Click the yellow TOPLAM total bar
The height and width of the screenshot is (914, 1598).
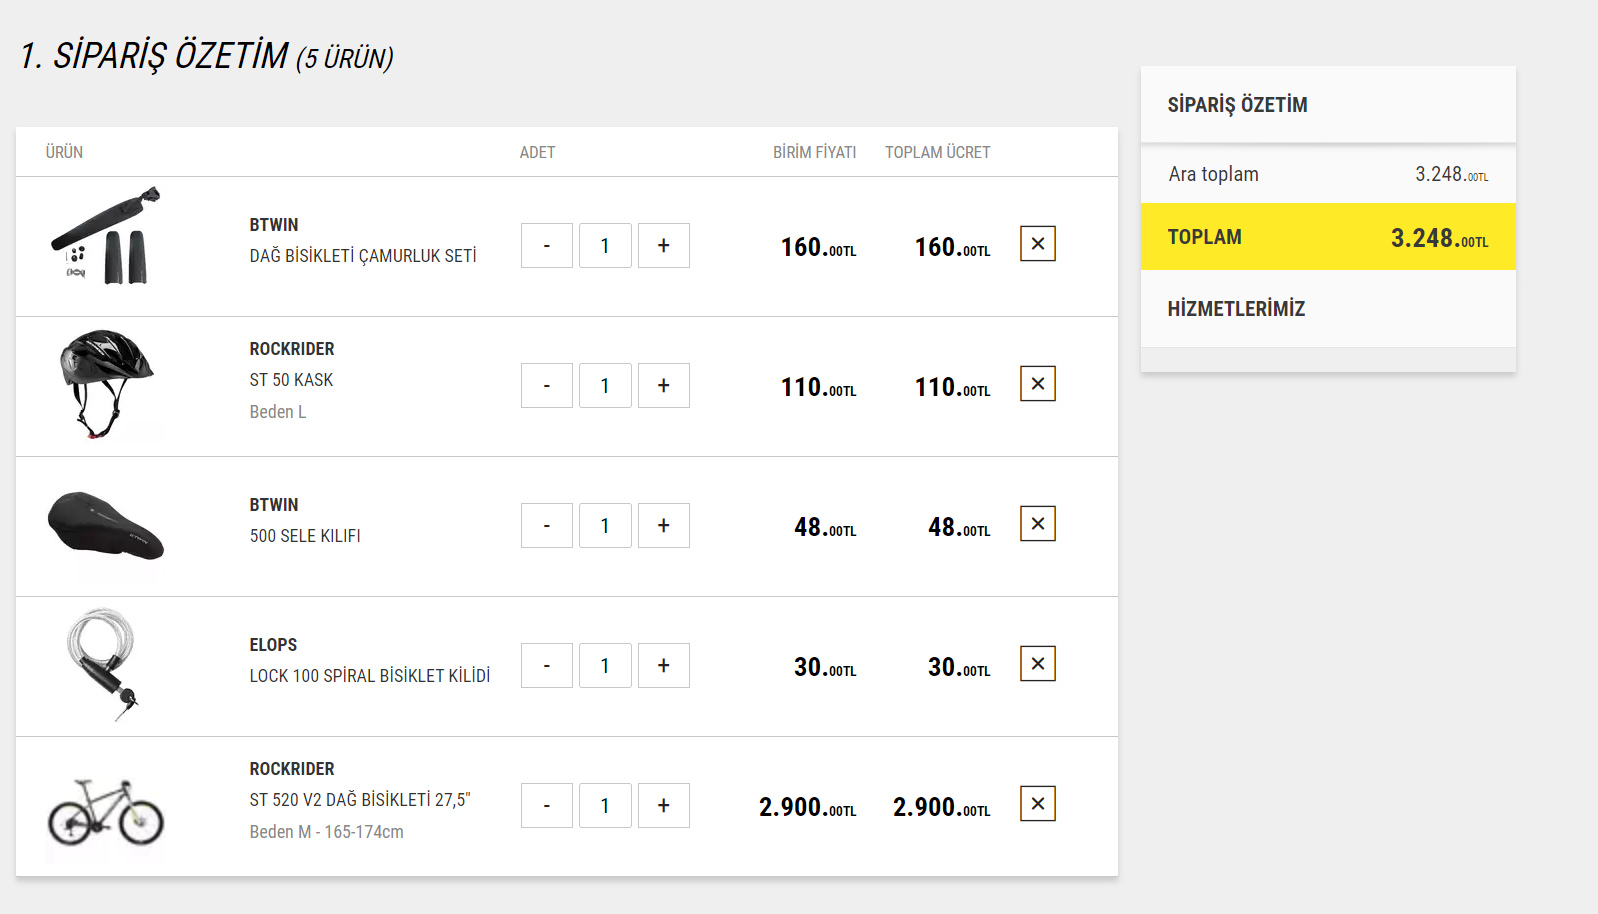(x=1327, y=237)
